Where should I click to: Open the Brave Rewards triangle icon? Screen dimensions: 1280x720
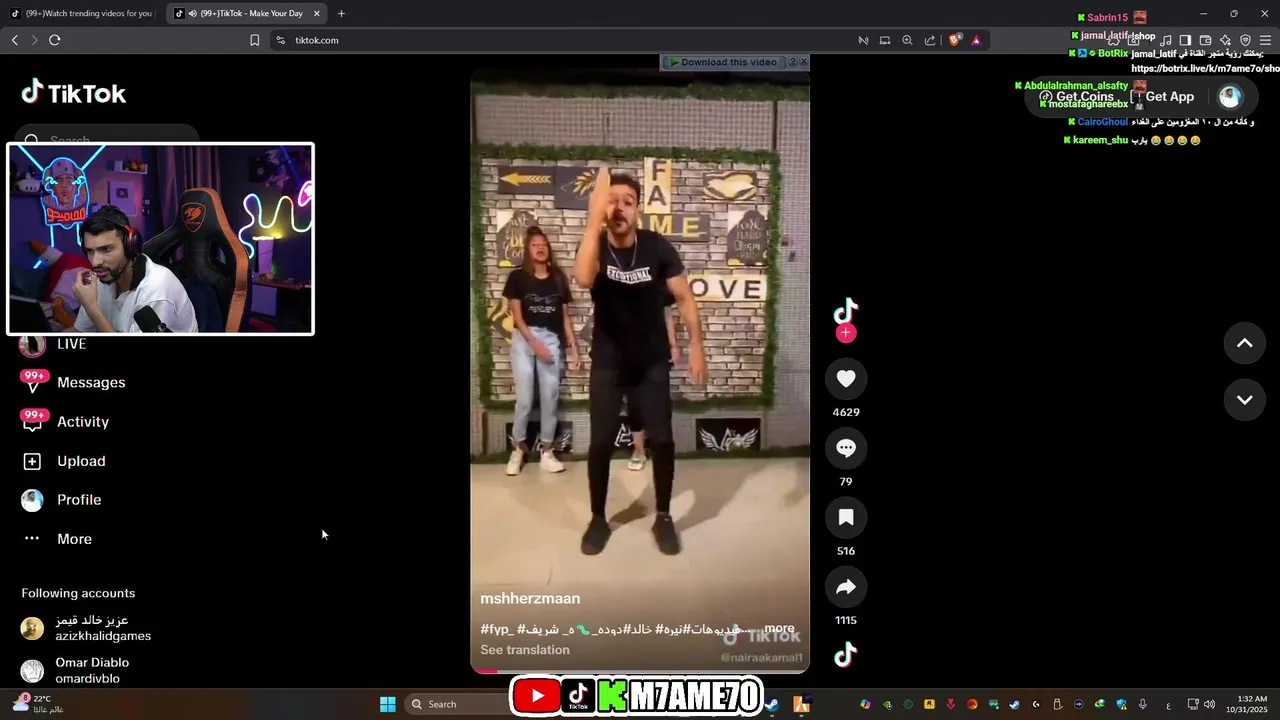click(976, 40)
